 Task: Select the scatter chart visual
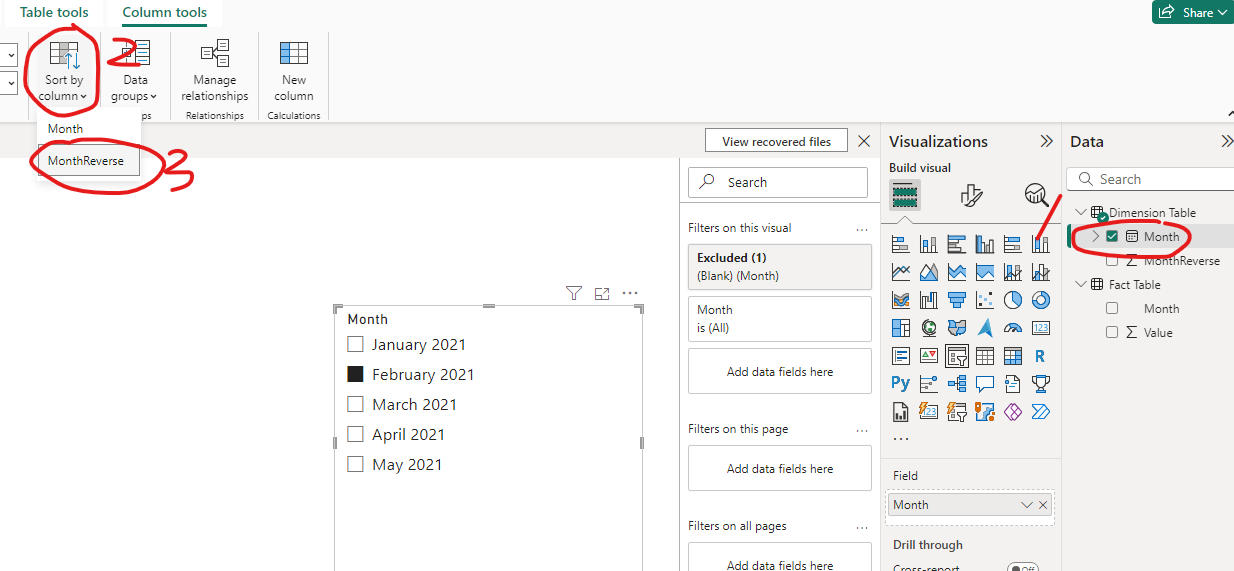(985, 300)
